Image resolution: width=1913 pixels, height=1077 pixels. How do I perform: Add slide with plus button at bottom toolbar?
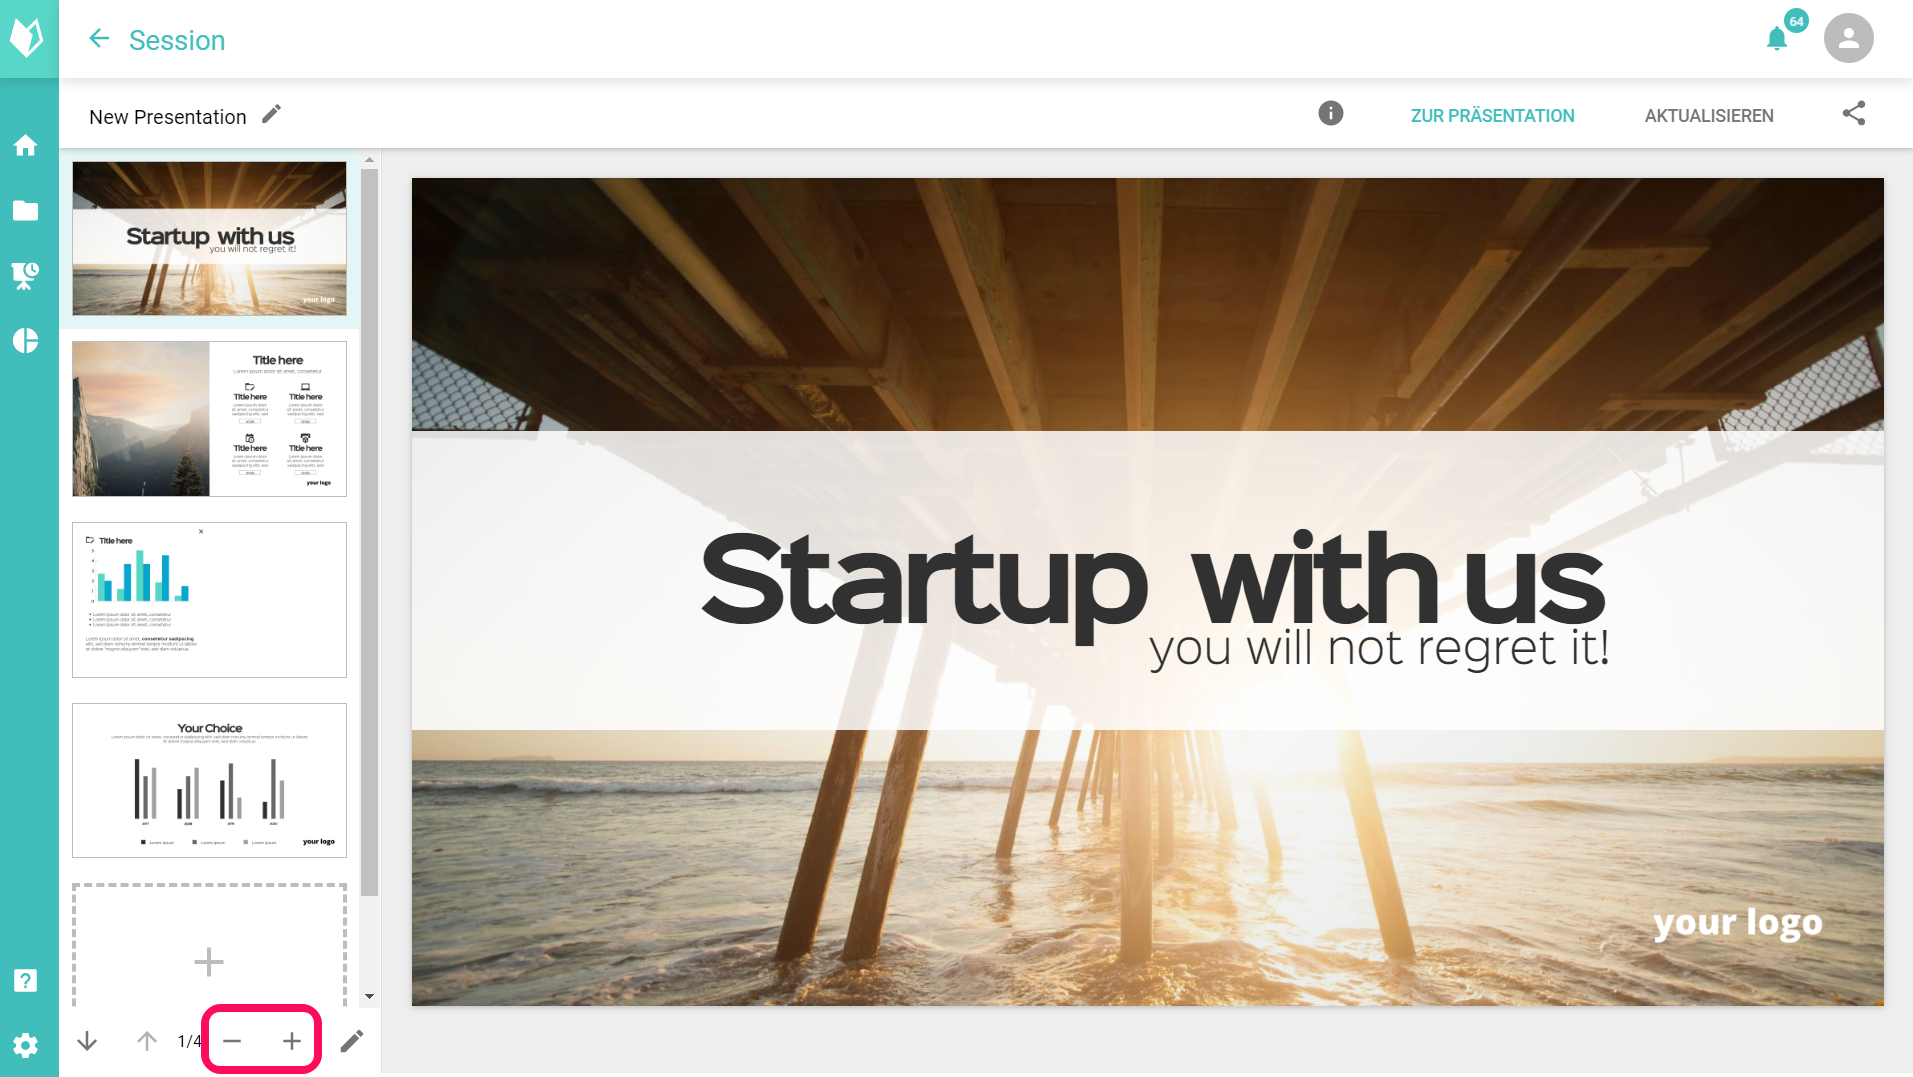(292, 1041)
